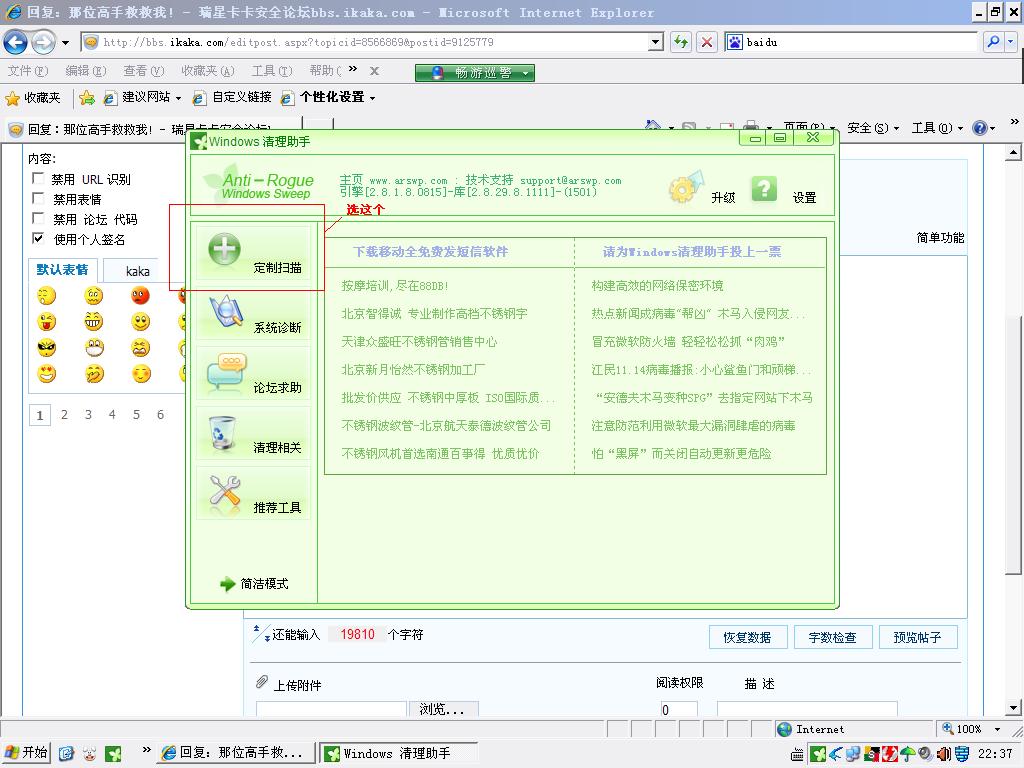This screenshot has height=768, width=1024.
Task: Click 字数检查 button
Action: 832,637
